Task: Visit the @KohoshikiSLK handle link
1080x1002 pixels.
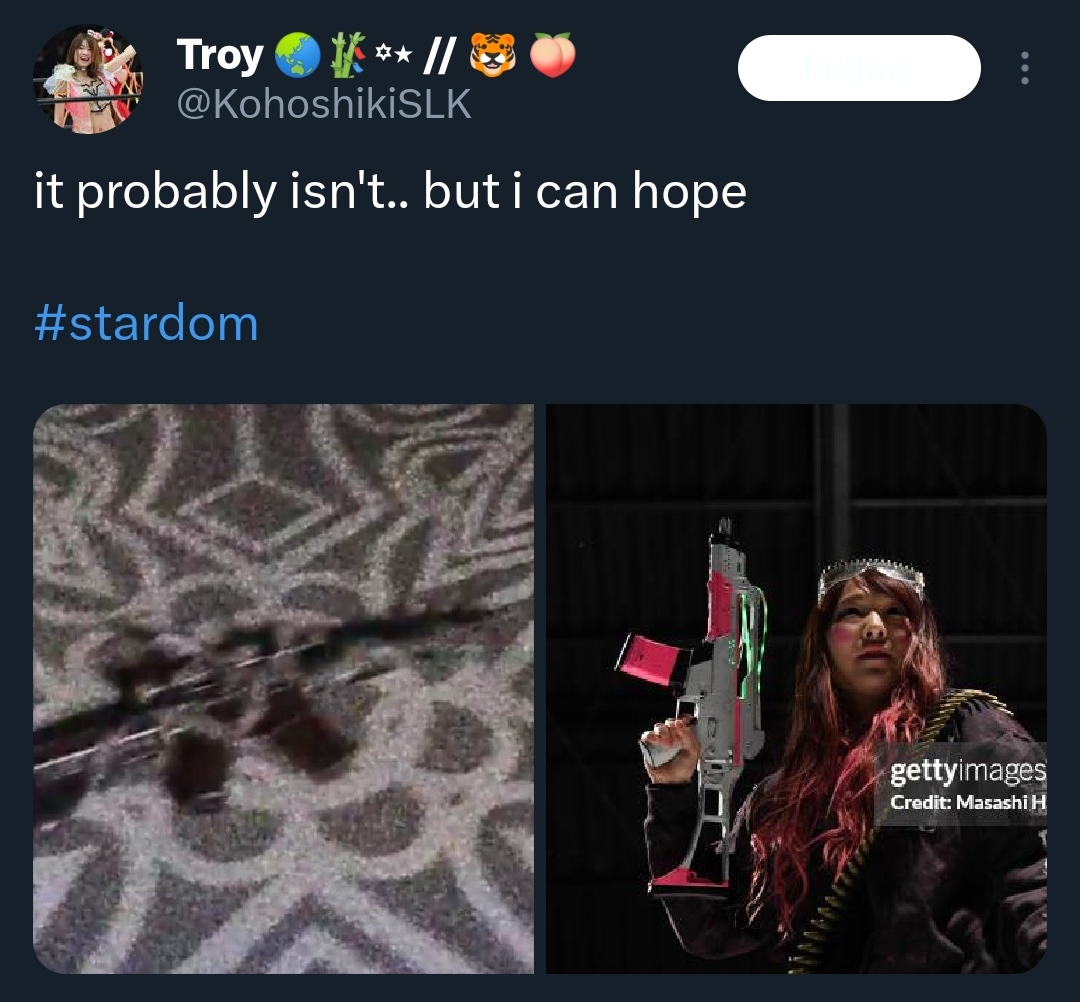Action: [324, 104]
